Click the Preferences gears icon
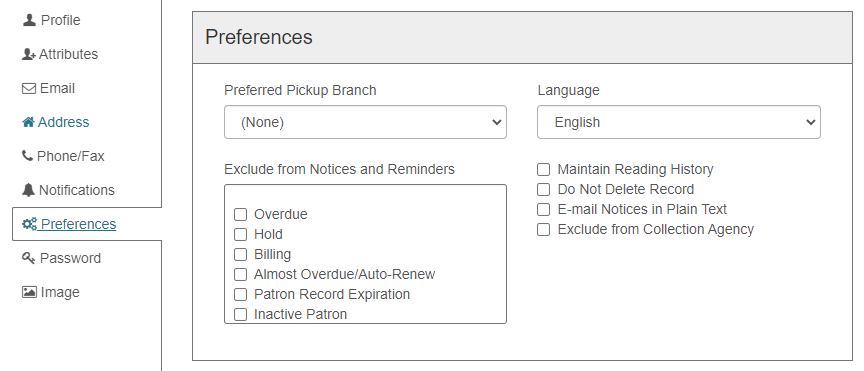 29,224
